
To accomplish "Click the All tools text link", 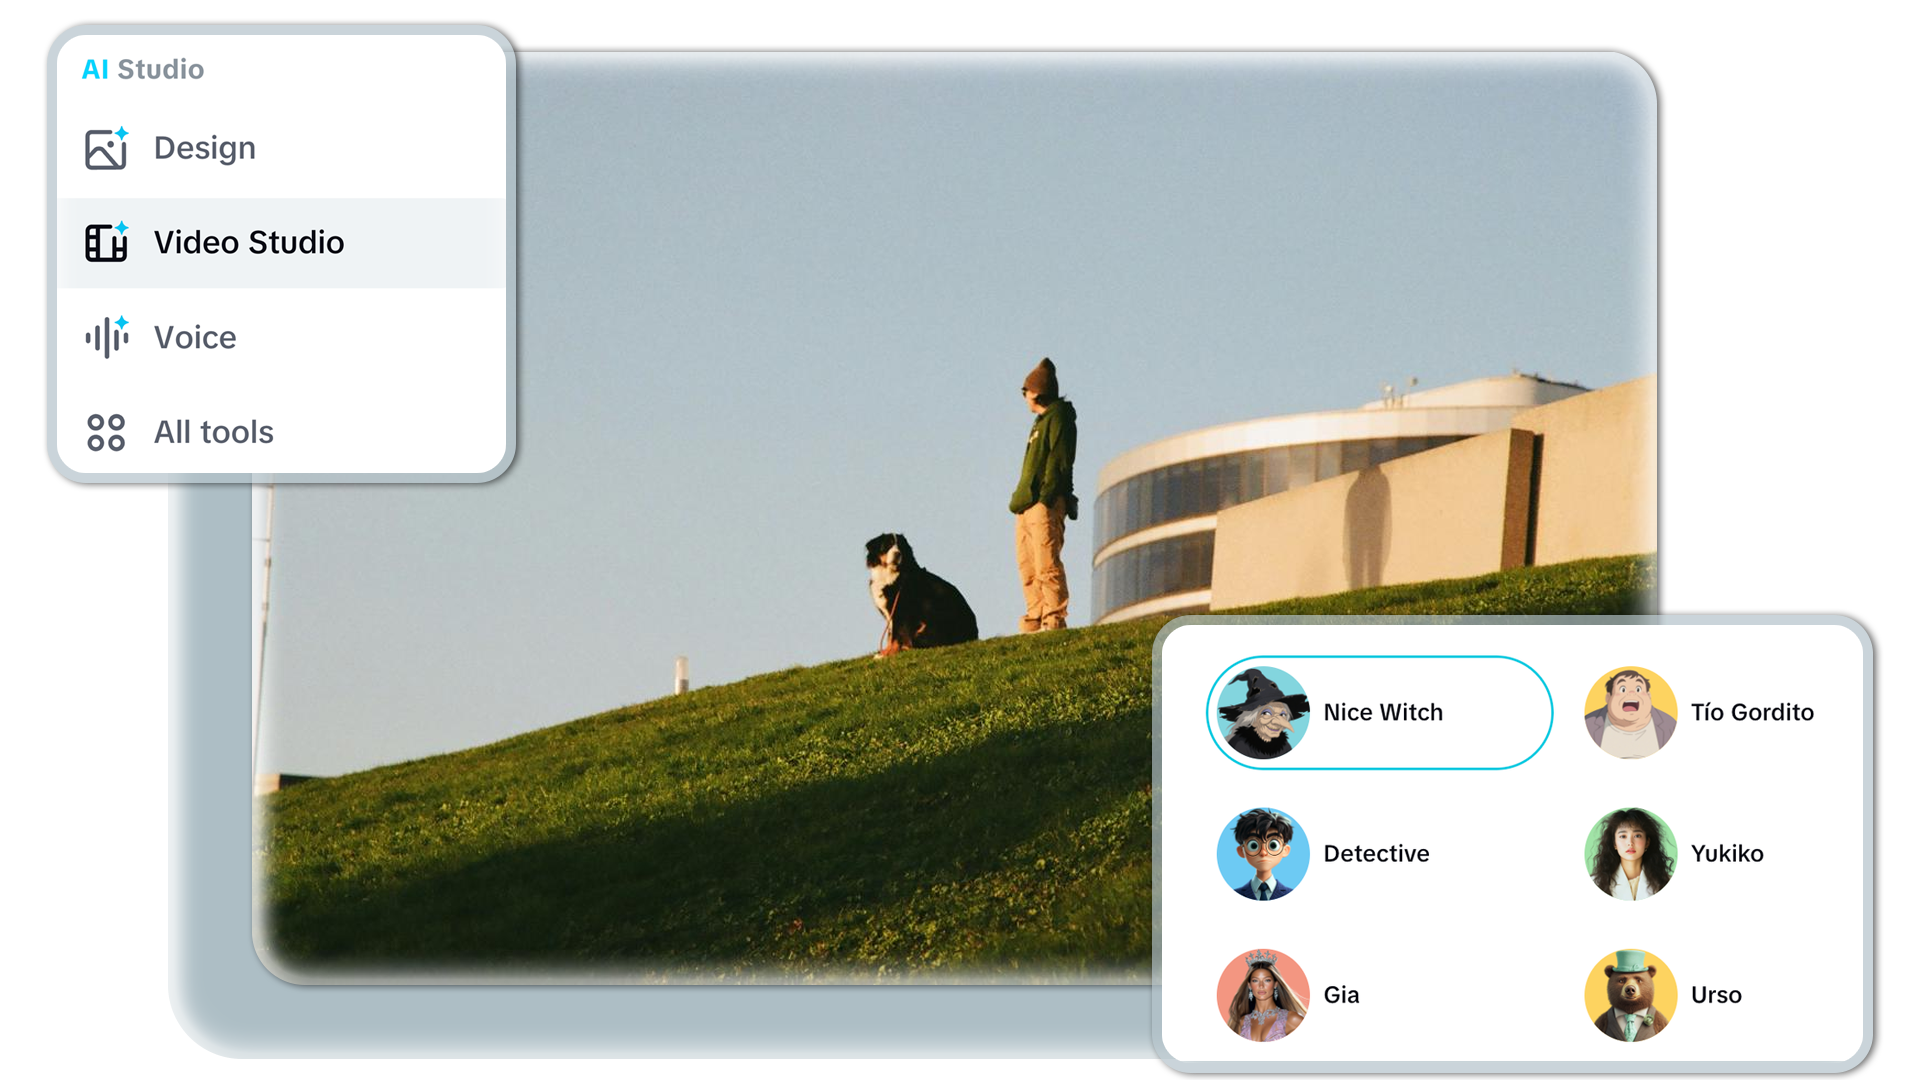I will coord(213,432).
